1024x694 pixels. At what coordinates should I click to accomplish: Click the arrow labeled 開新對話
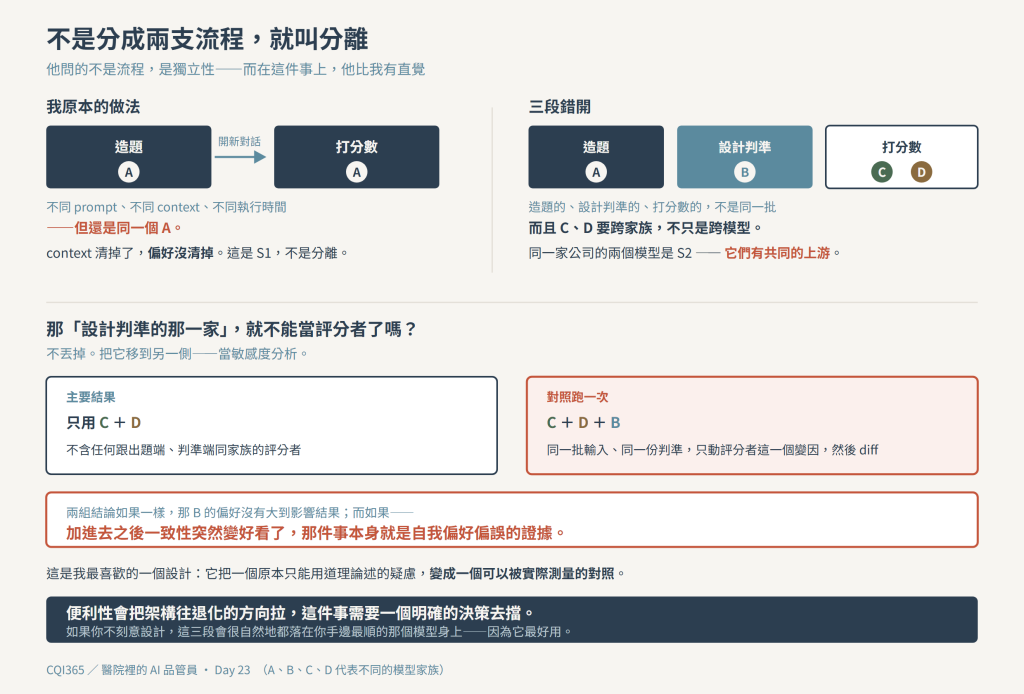(240, 157)
